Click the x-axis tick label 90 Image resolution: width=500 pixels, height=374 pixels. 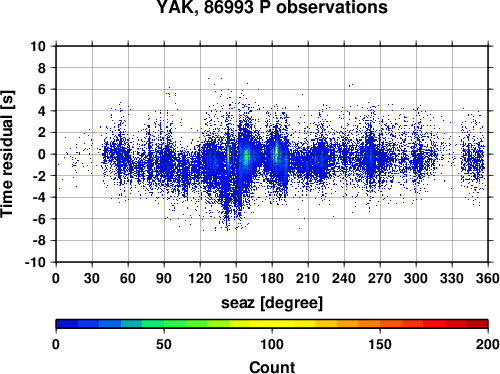[164, 278]
